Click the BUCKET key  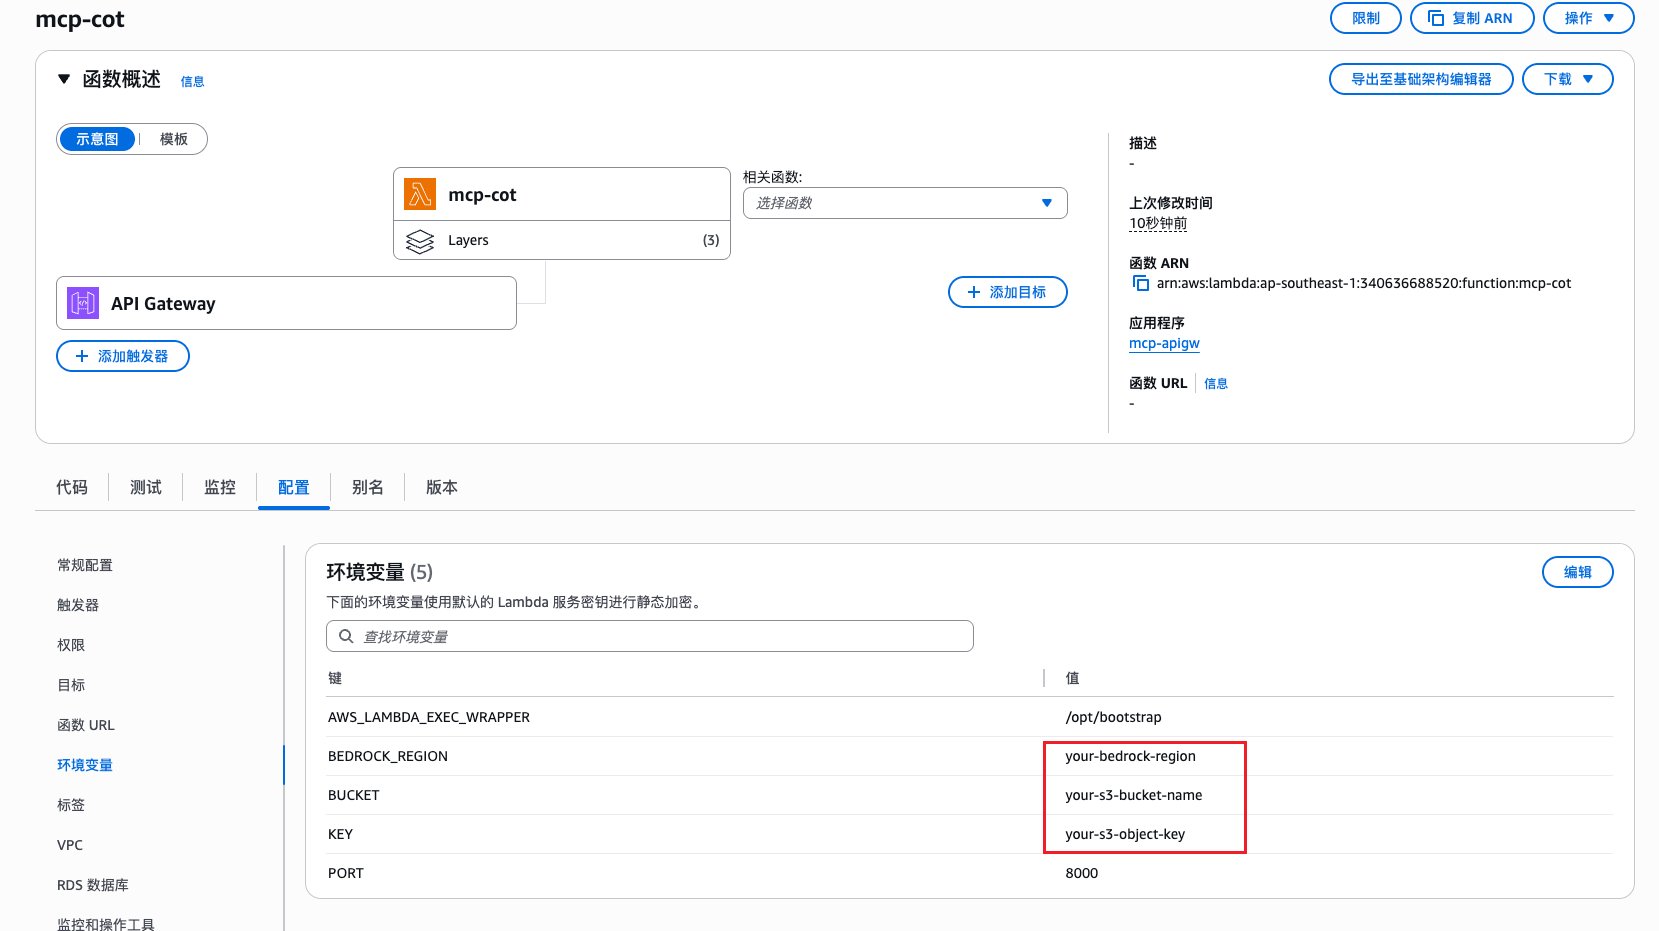click(354, 795)
